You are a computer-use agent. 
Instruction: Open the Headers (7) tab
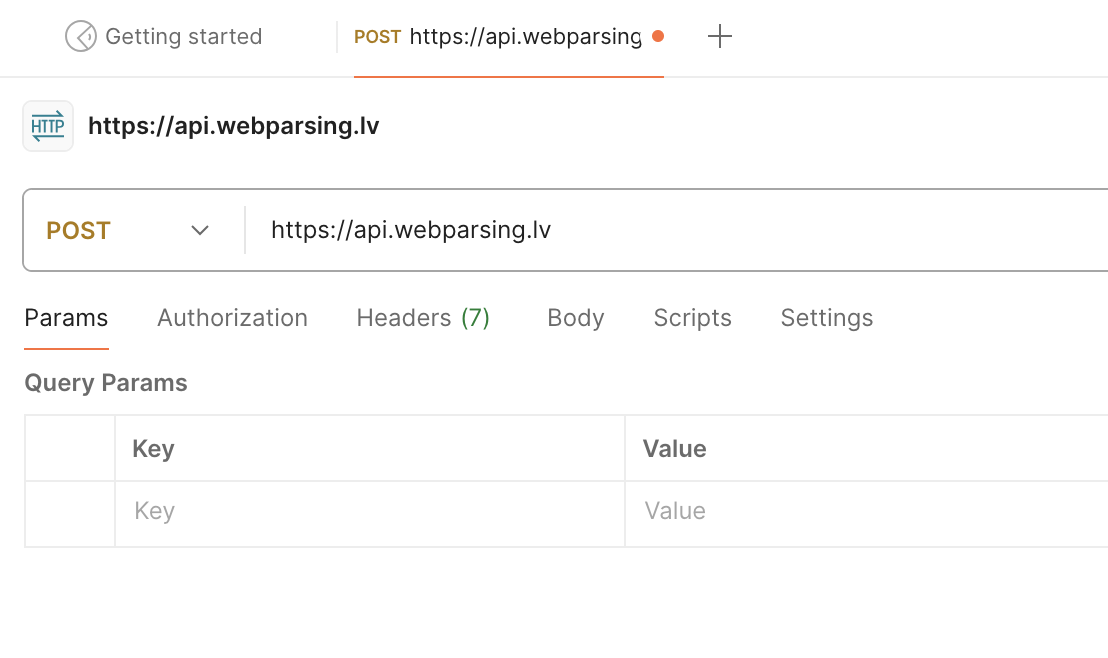[x=423, y=318]
